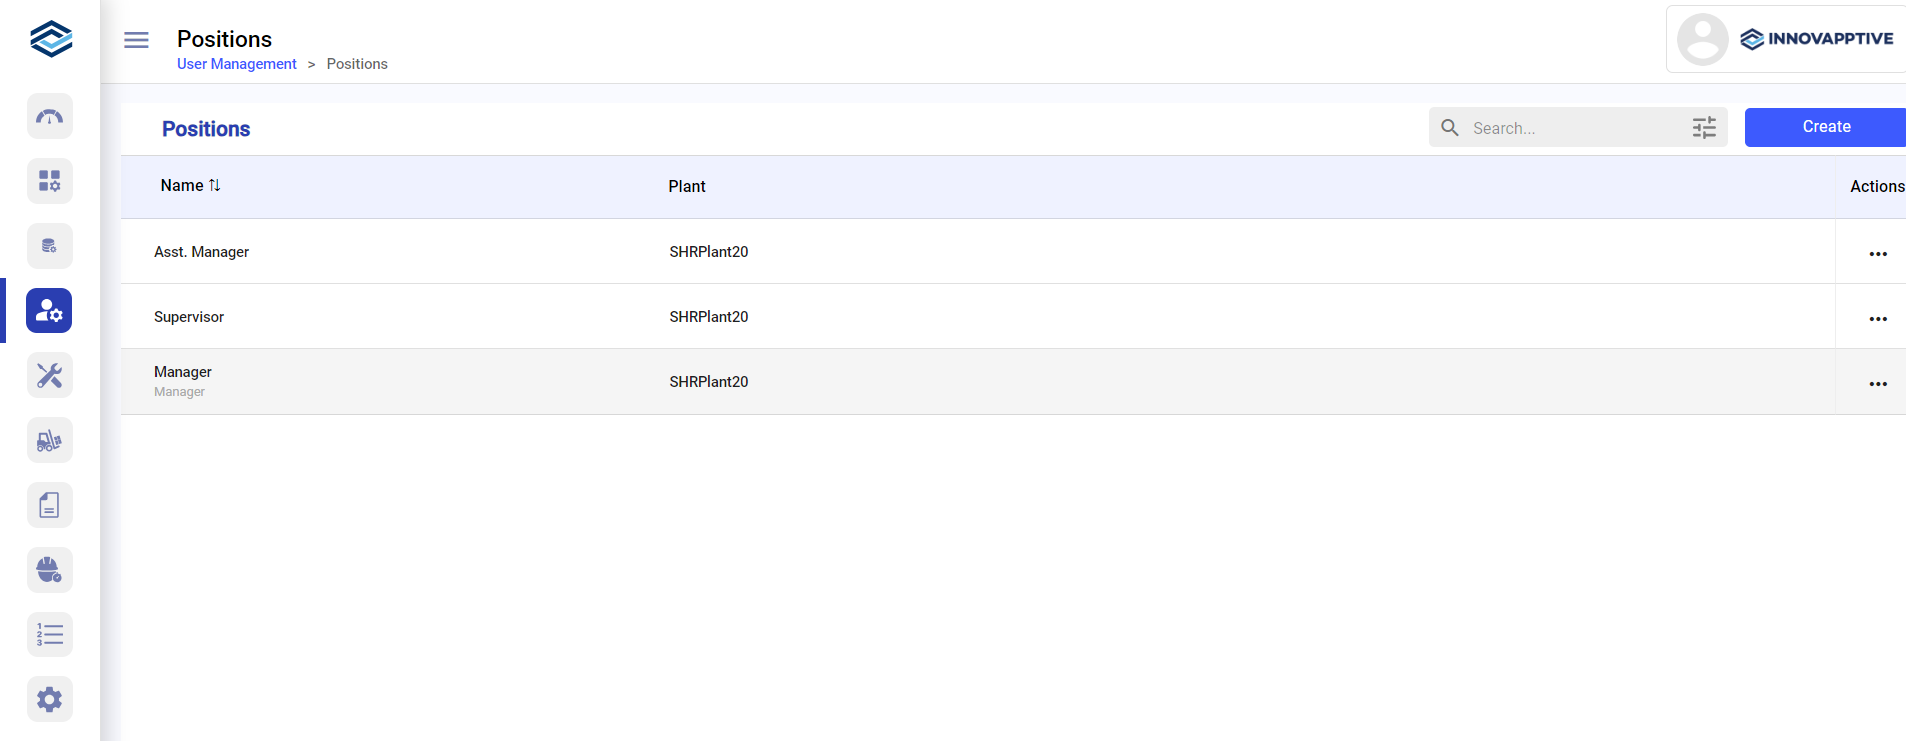
Task: Open actions menu for Asst. Manager row
Action: (1877, 254)
